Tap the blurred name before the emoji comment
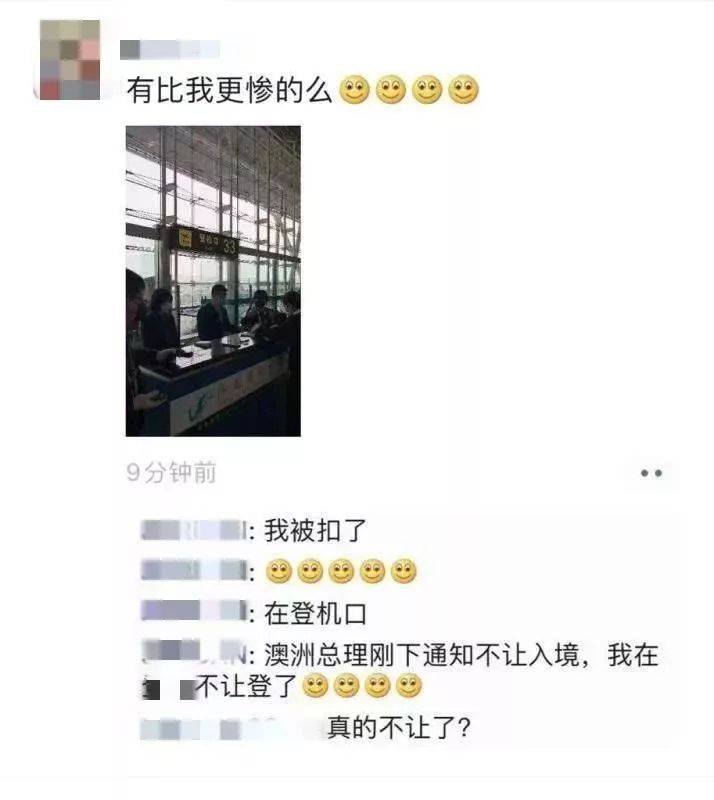Image resolution: width=714 pixels, height=800 pixels. tap(194, 570)
